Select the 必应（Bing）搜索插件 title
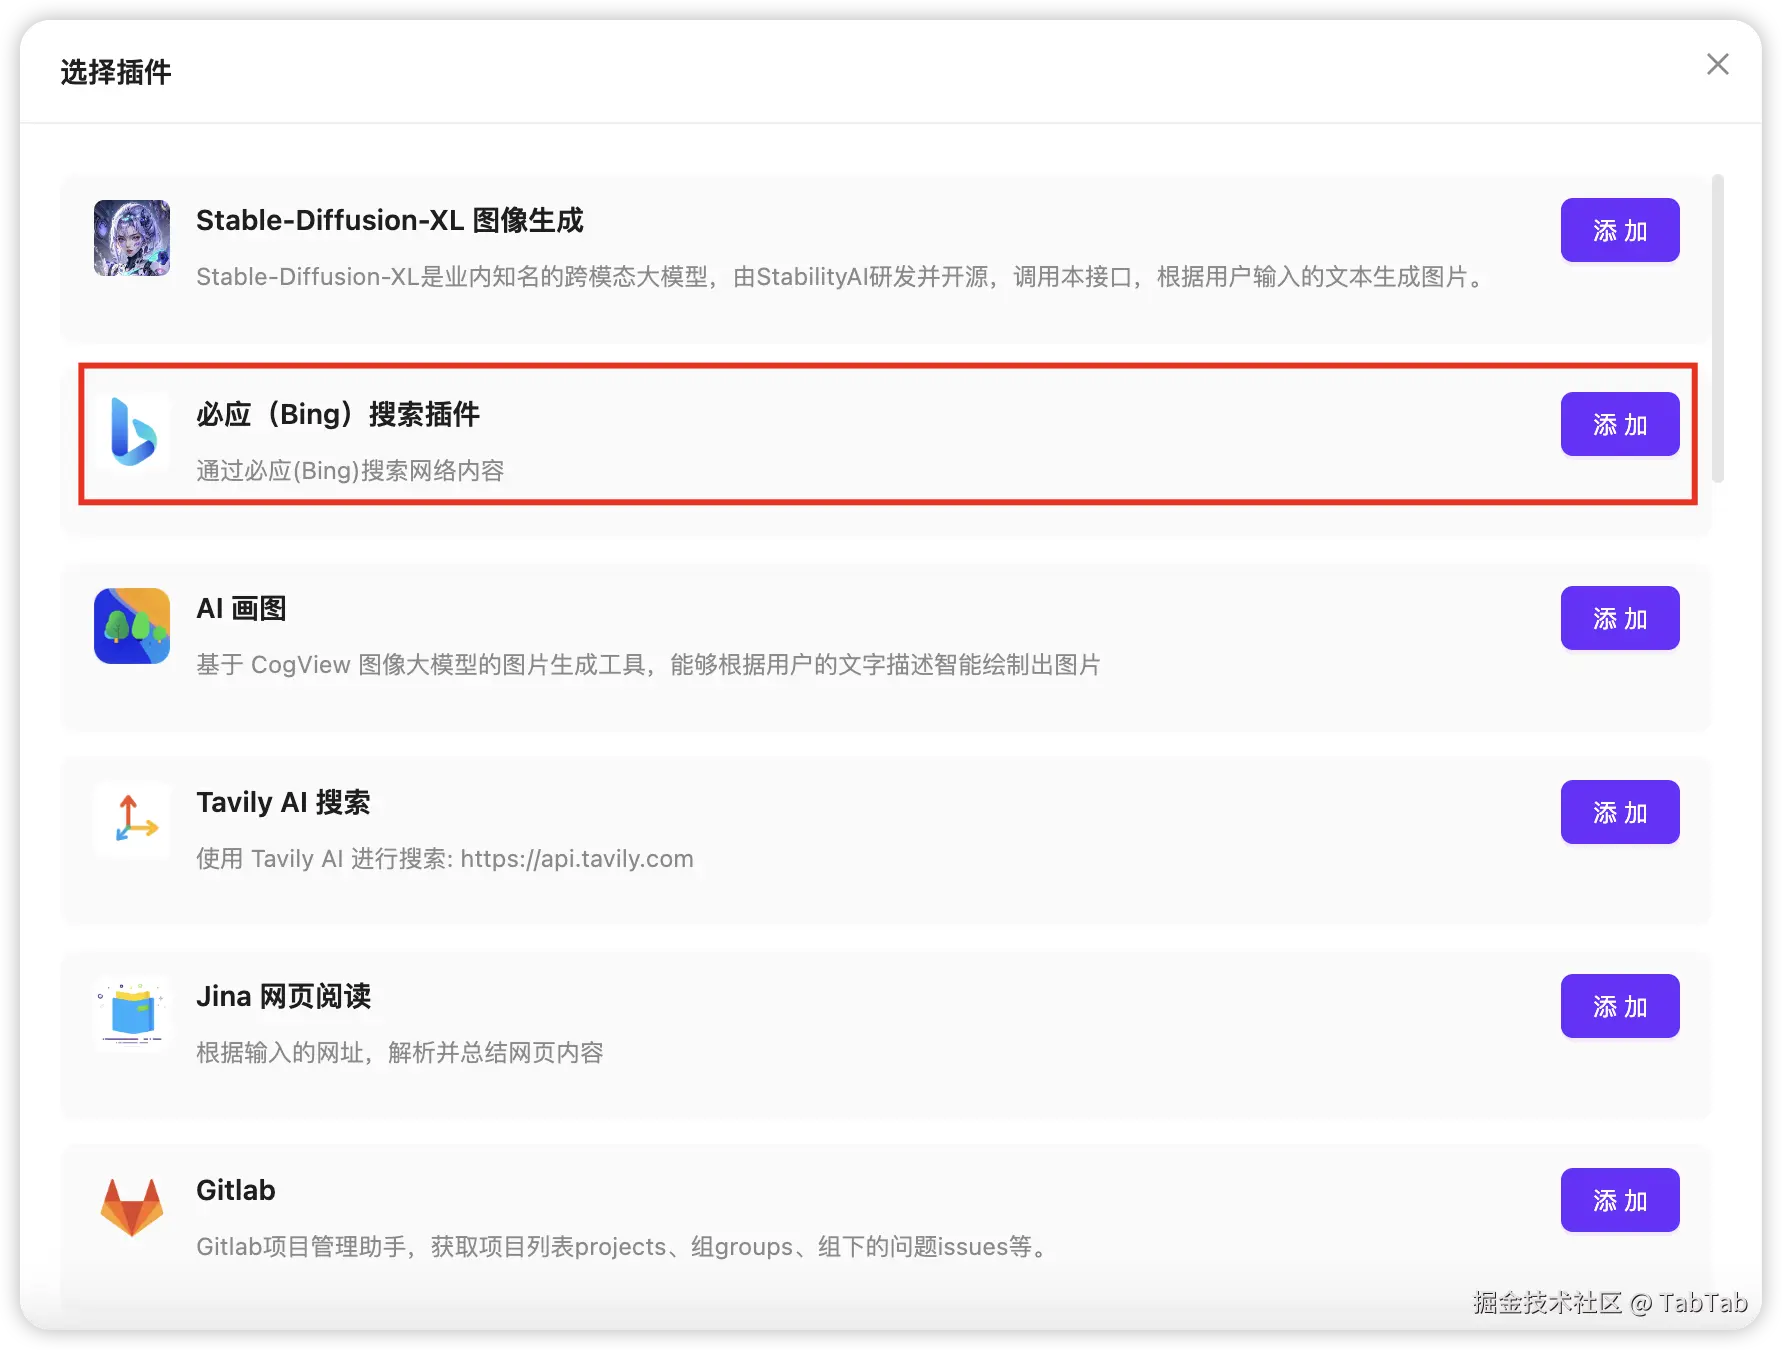Image resolution: width=1782 pixels, height=1350 pixels. [x=338, y=414]
